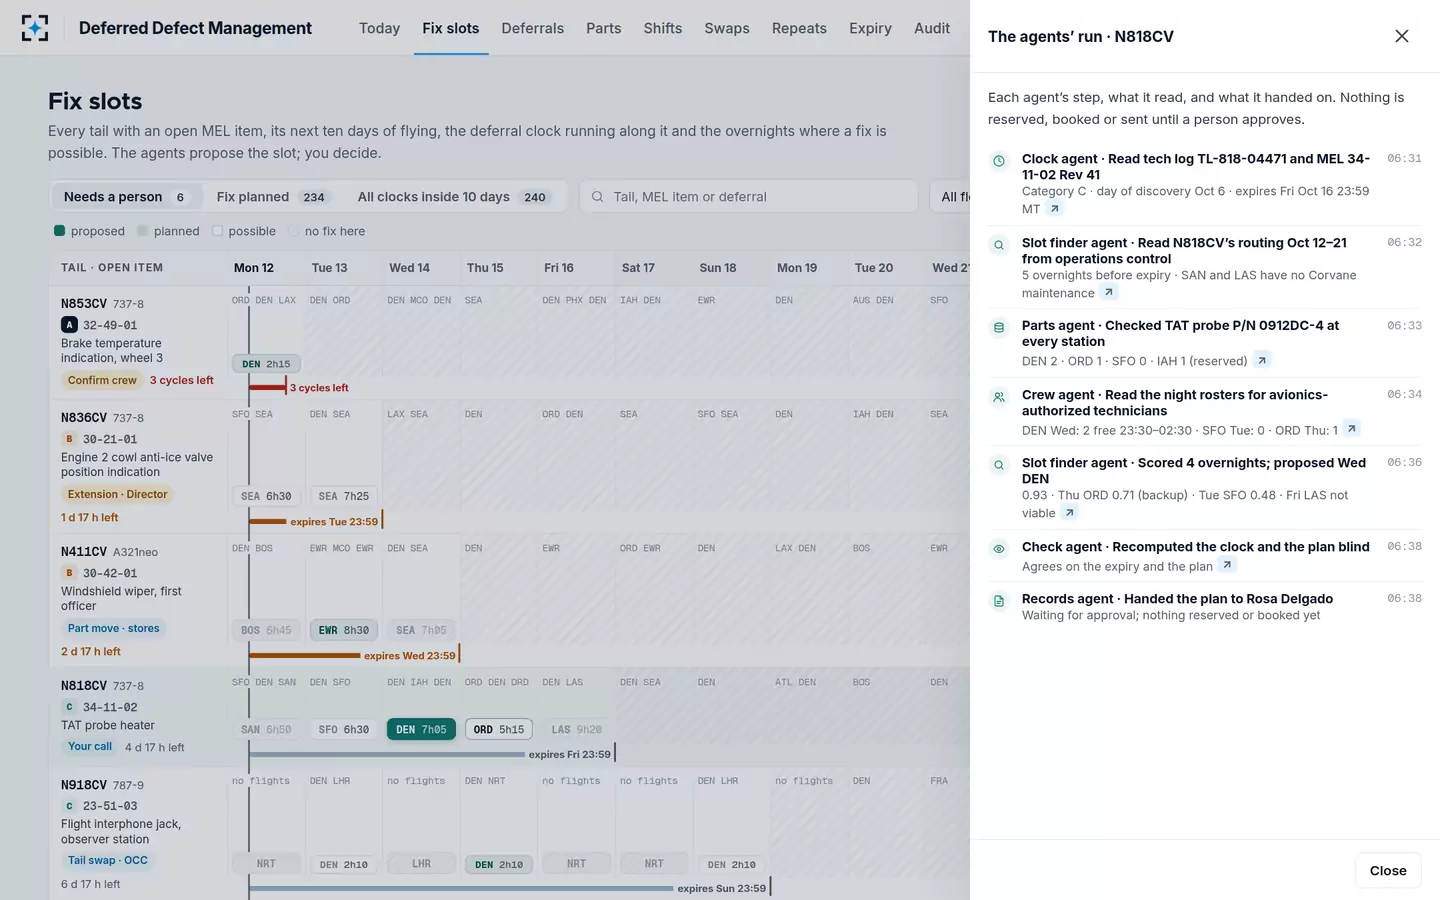Click the 'Tail swap · OCC' tag on N918CV

pyautogui.click(x=107, y=860)
